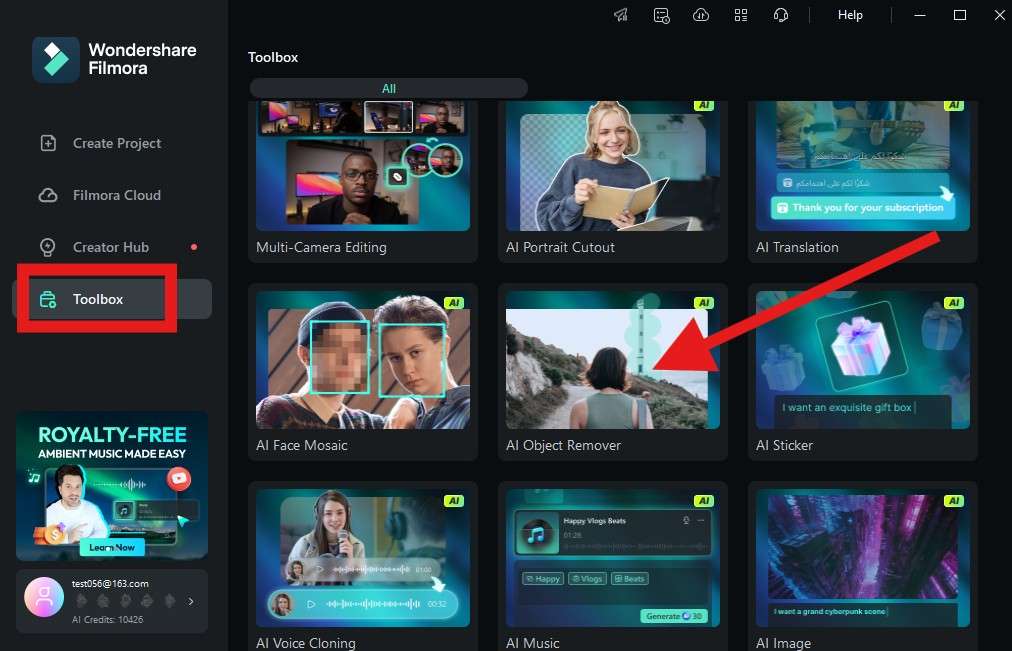
Task: Click the user avatar icon
Action: tap(44, 597)
